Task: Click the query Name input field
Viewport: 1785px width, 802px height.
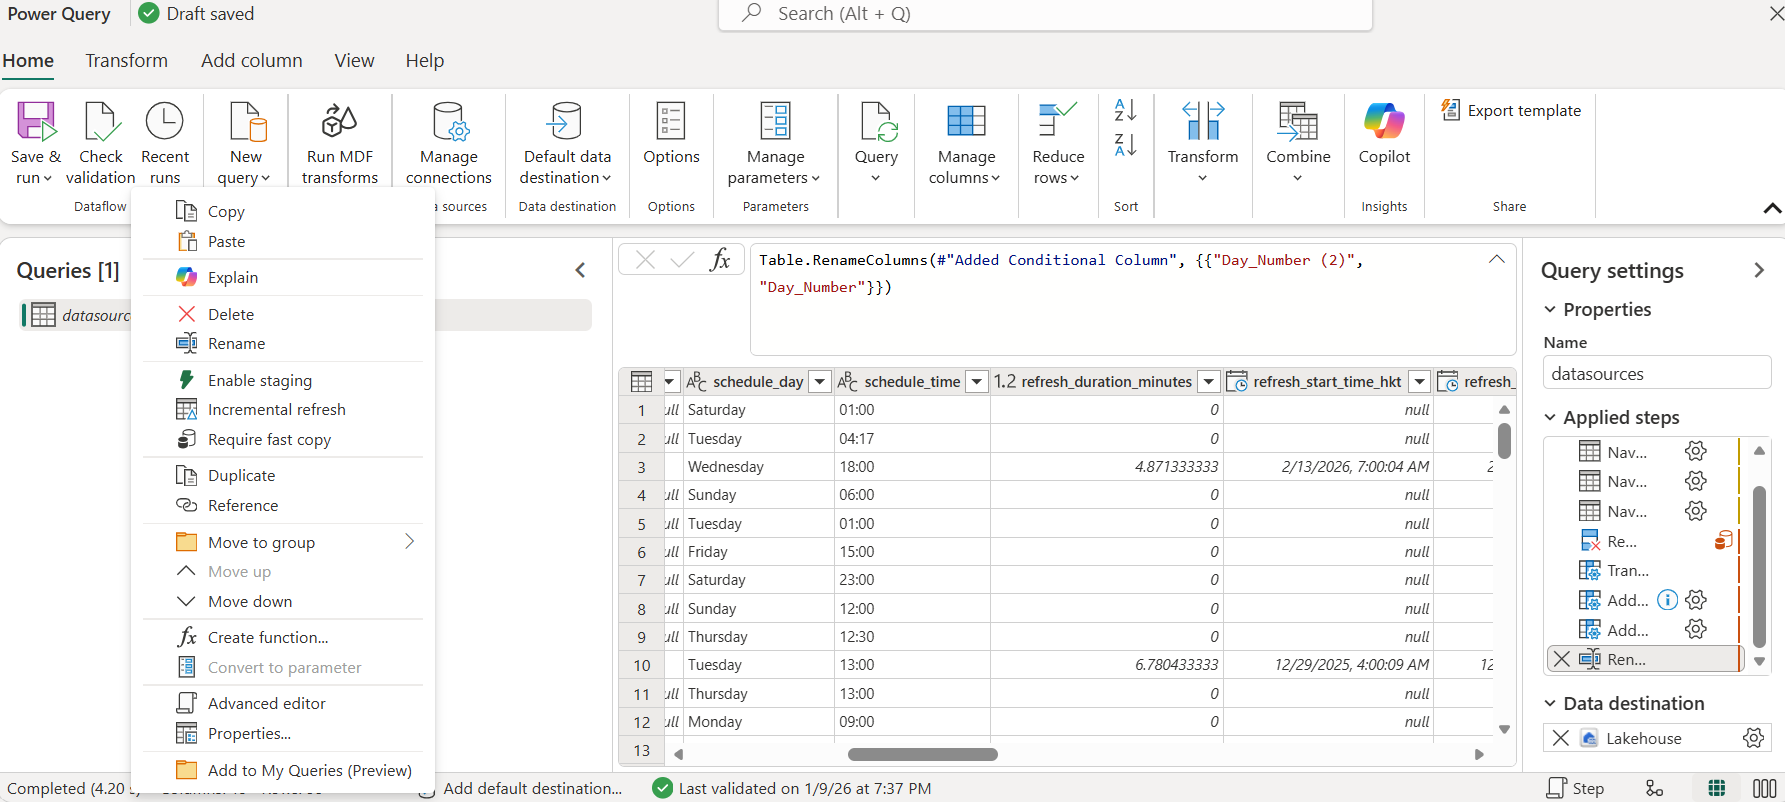Action: (1657, 373)
